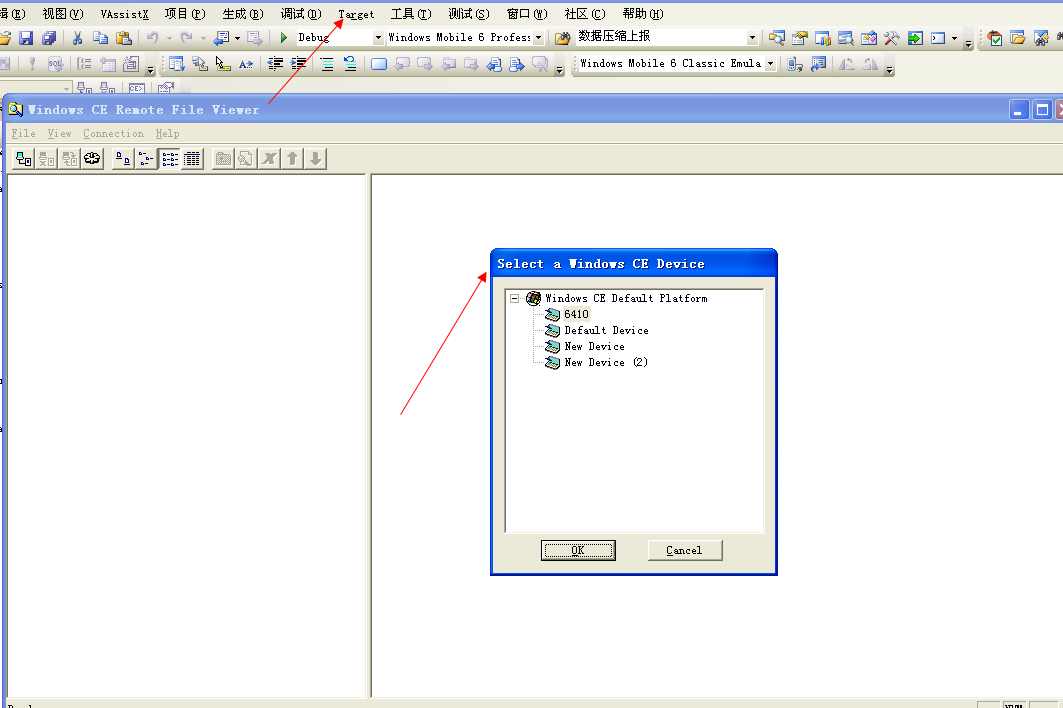This screenshot has width=1063, height=708.
Task: Open the Connection menu in Remote File Viewer
Action: [113, 134]
